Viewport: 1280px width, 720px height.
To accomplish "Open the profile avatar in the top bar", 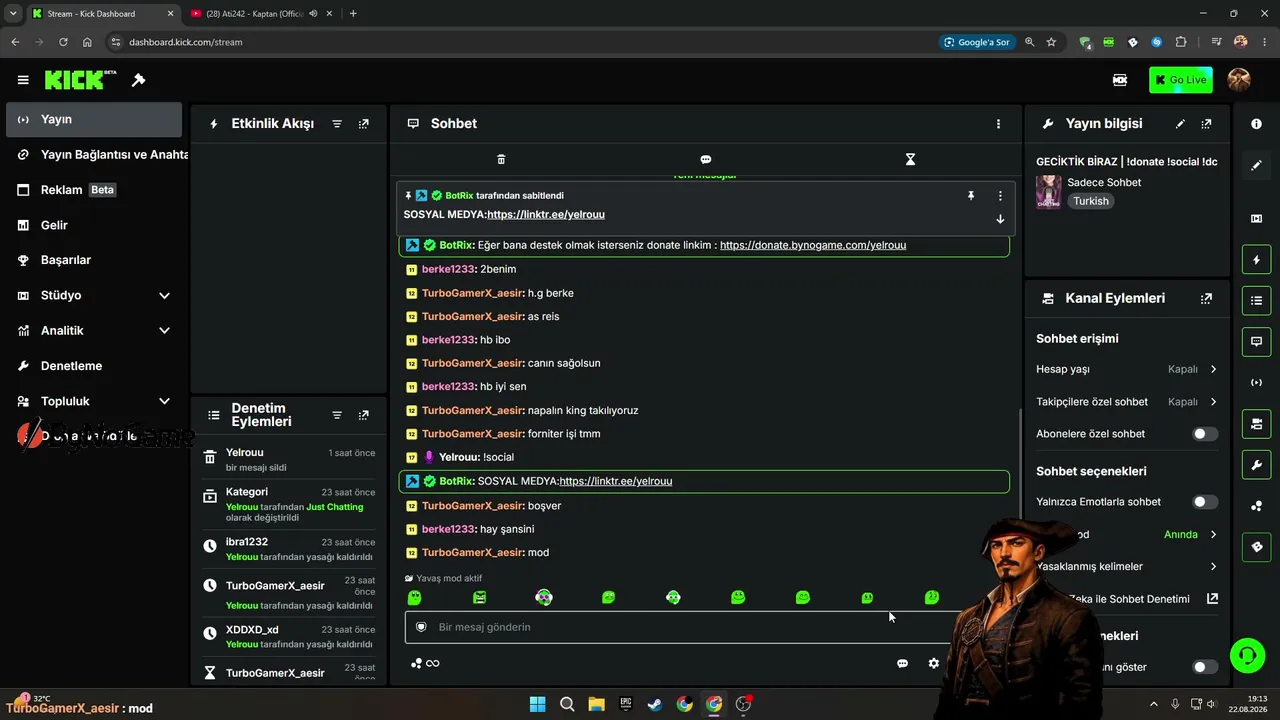I will pyautogui.click(x=1239, y=80).
